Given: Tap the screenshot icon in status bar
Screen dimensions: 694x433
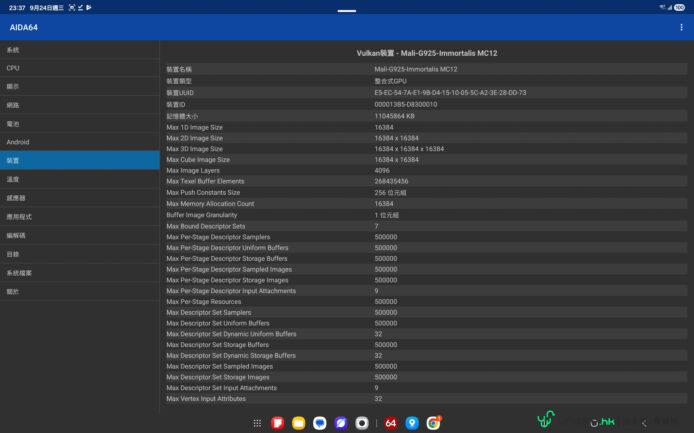Looking at the screenshot, I should click(x=72, y=8).
